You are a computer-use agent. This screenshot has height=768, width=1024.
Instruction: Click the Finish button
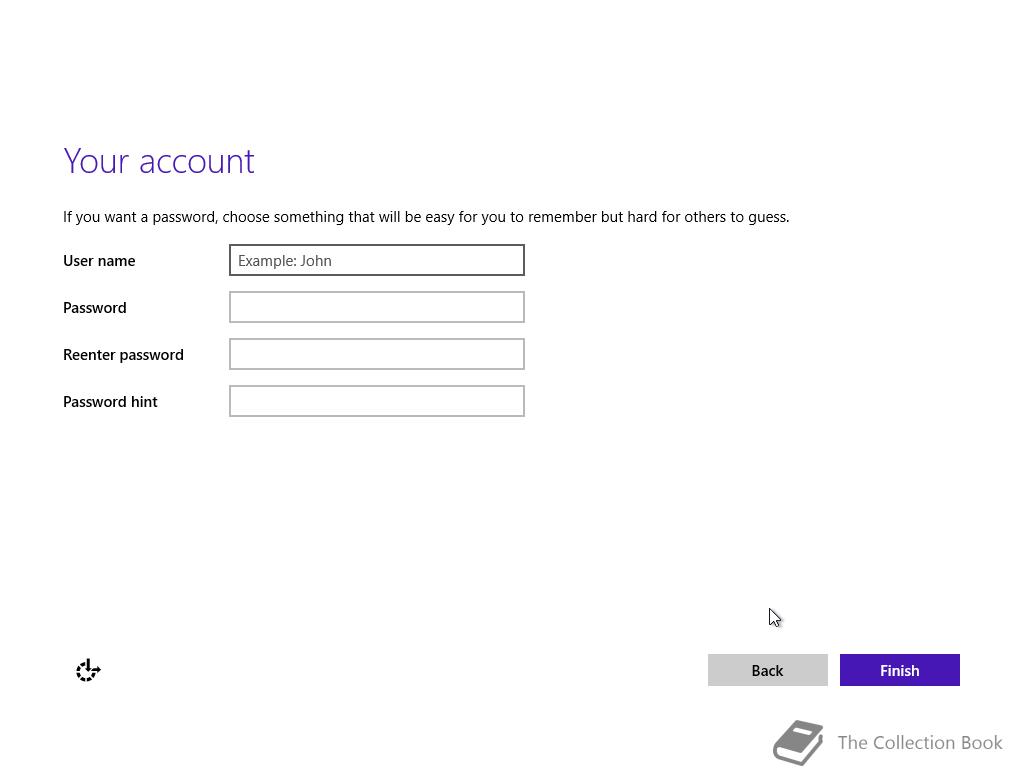pyautogui.click(x=899, y=670)
